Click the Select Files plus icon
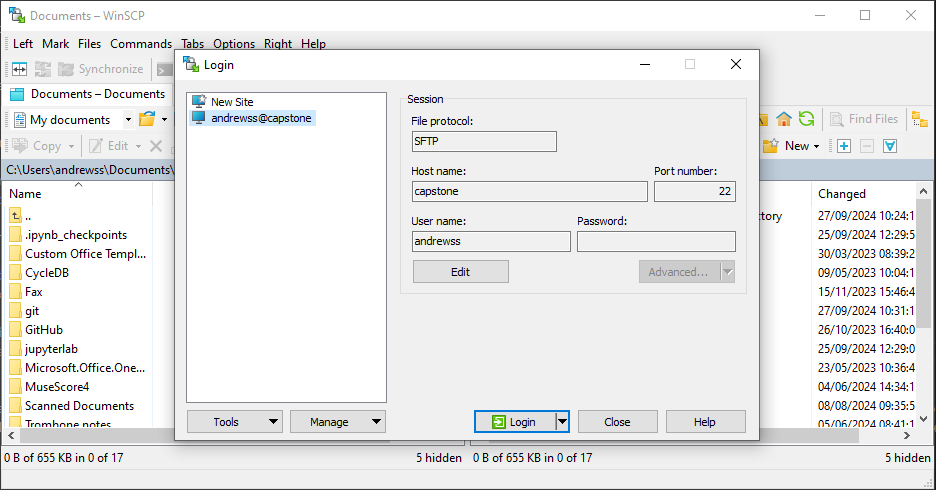Viewport: 936px width, 490px height. coord(844,146)
